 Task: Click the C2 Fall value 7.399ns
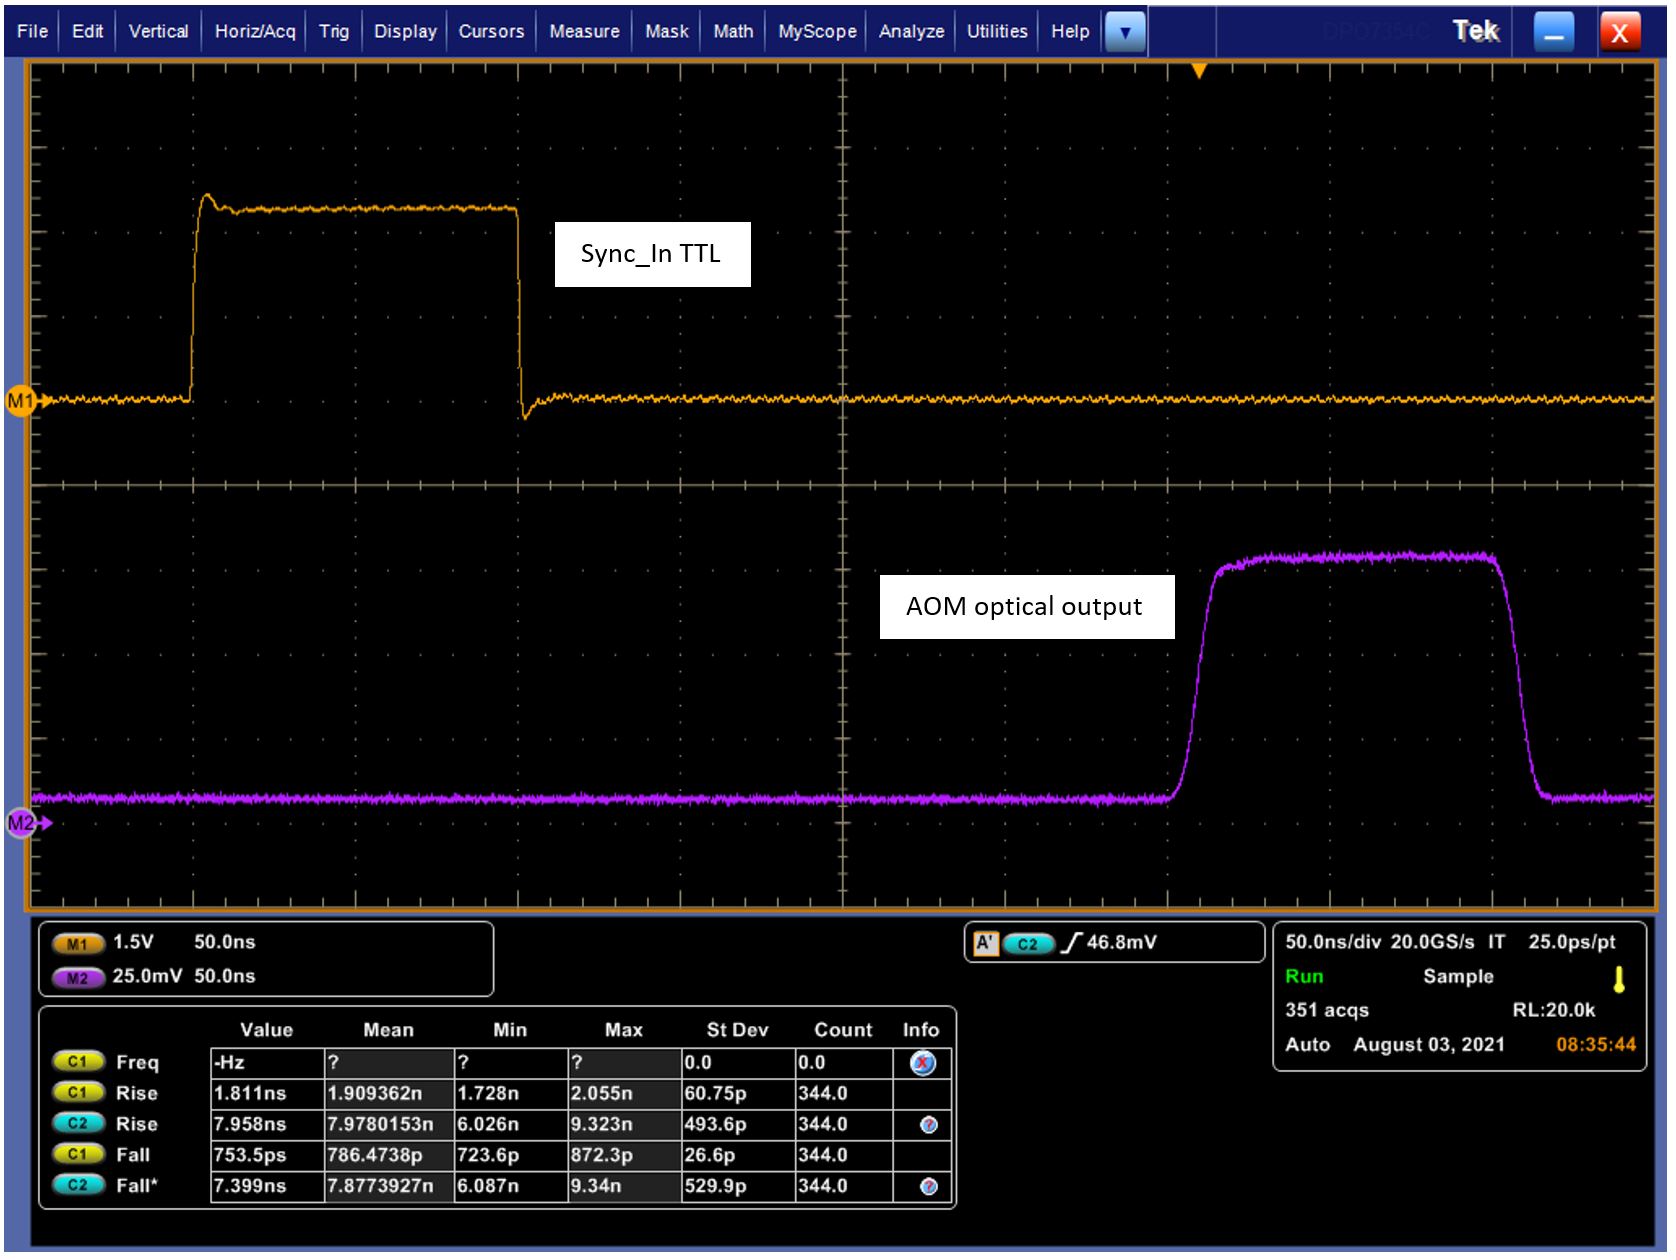[267, 1186]
